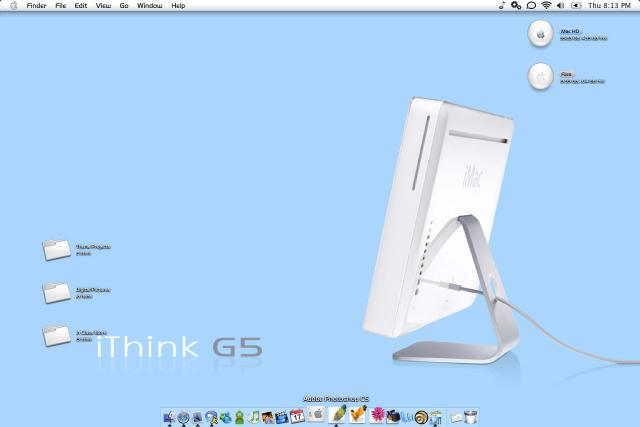
Task: Open the Mac HD drive icon
Action: pyautogui.click(x=540, y=33)
